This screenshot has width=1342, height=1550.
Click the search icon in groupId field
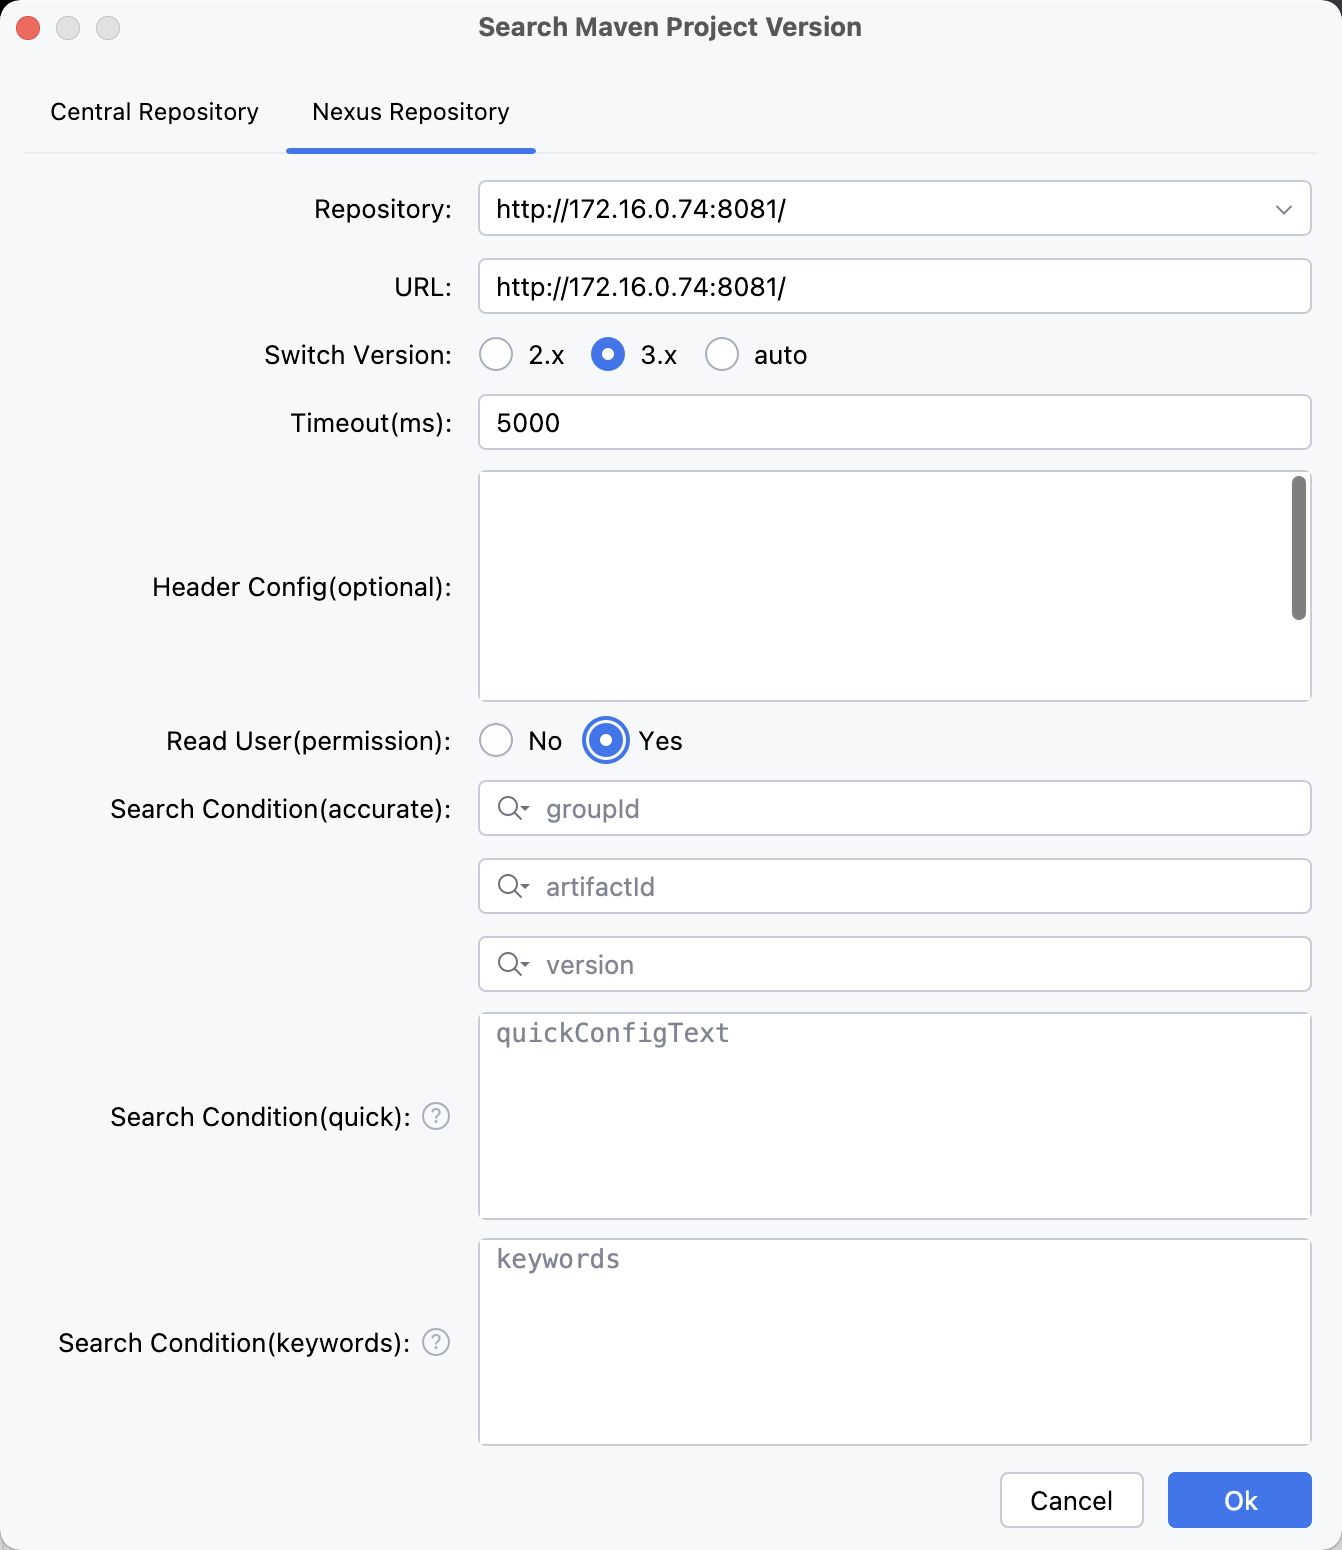(x=512, y=808)
